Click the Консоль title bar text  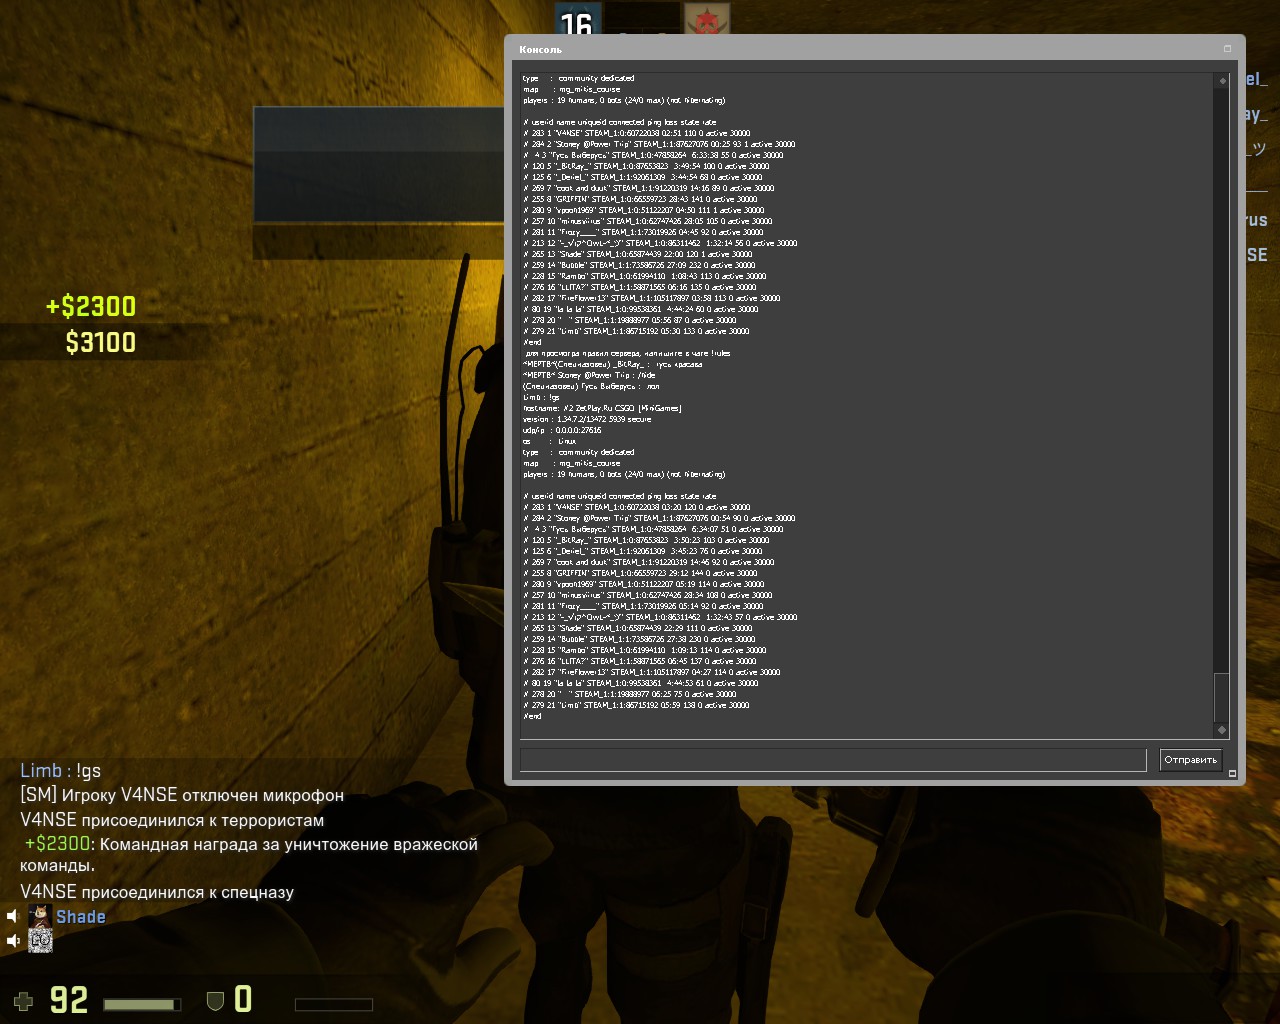point(541,50)
